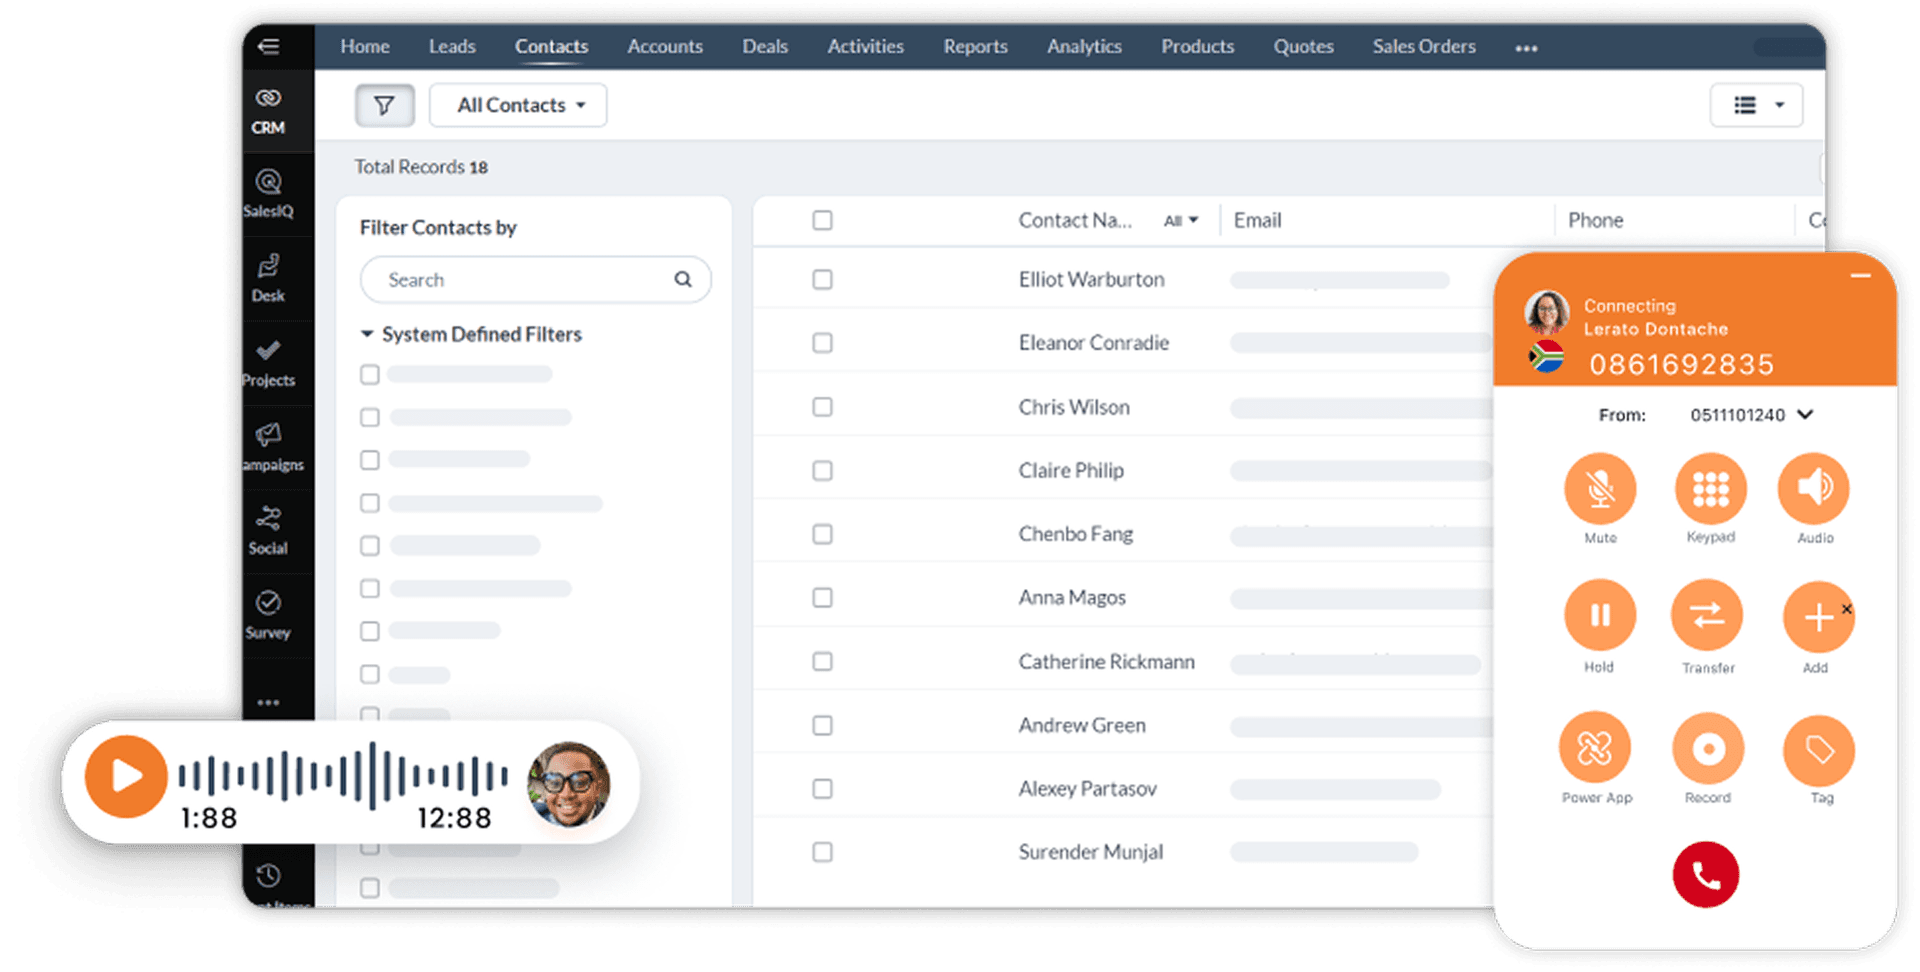Open the CRM app in the sidebar
Image resolution: width=1920 pixels, height=972 pixels.
[268, 110]
